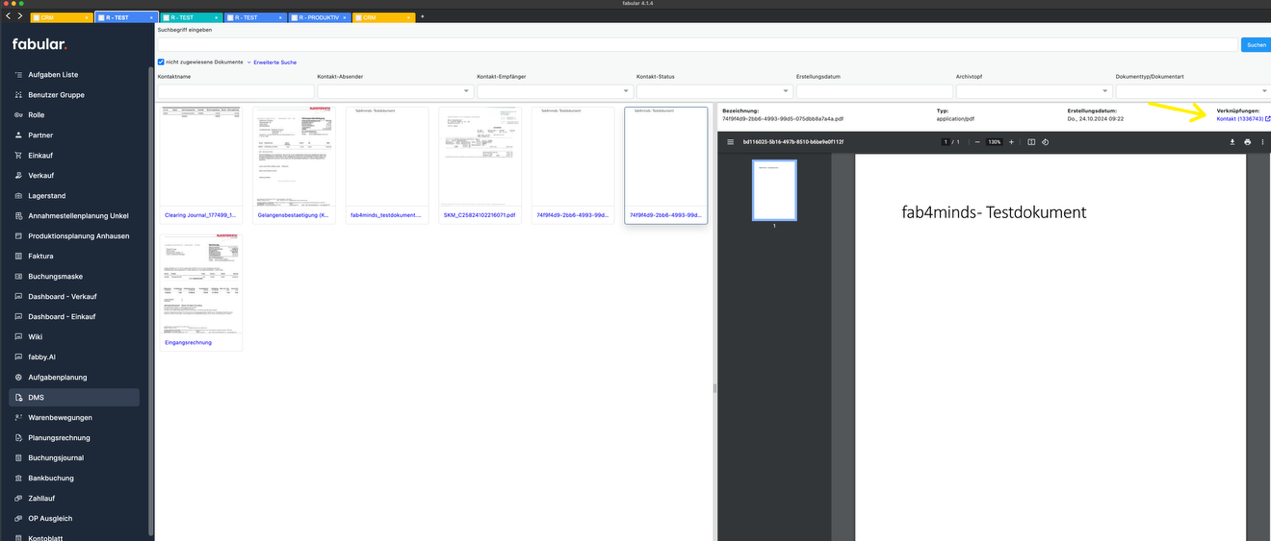Screen dimensions: 1271x541
Task: Zoom out the PDF viewer
Action: point(976,142)
